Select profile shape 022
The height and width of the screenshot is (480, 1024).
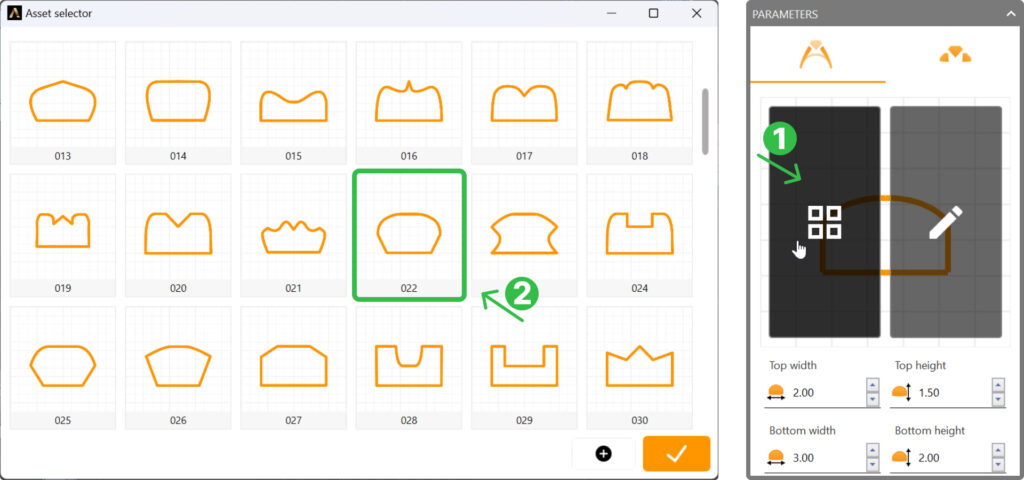click(x=408, y=234)
